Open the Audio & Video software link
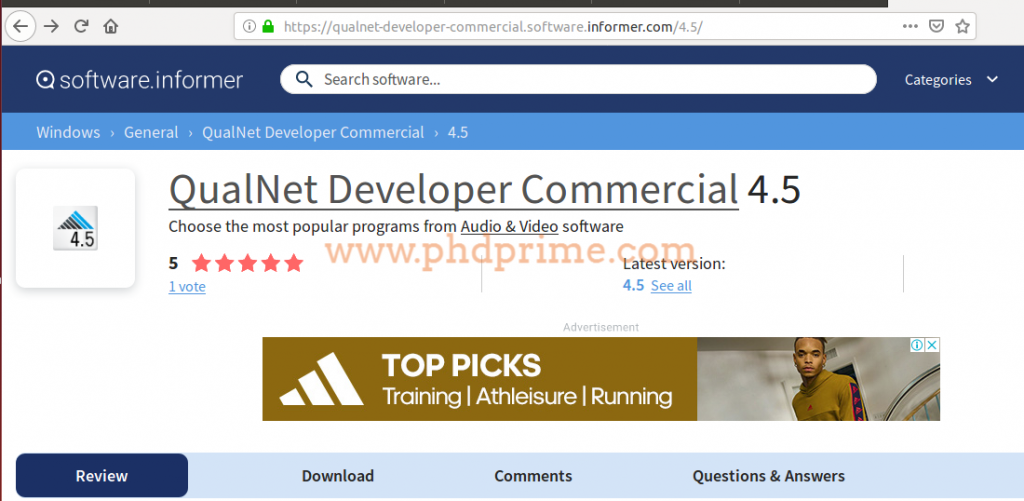 point(509,227)
